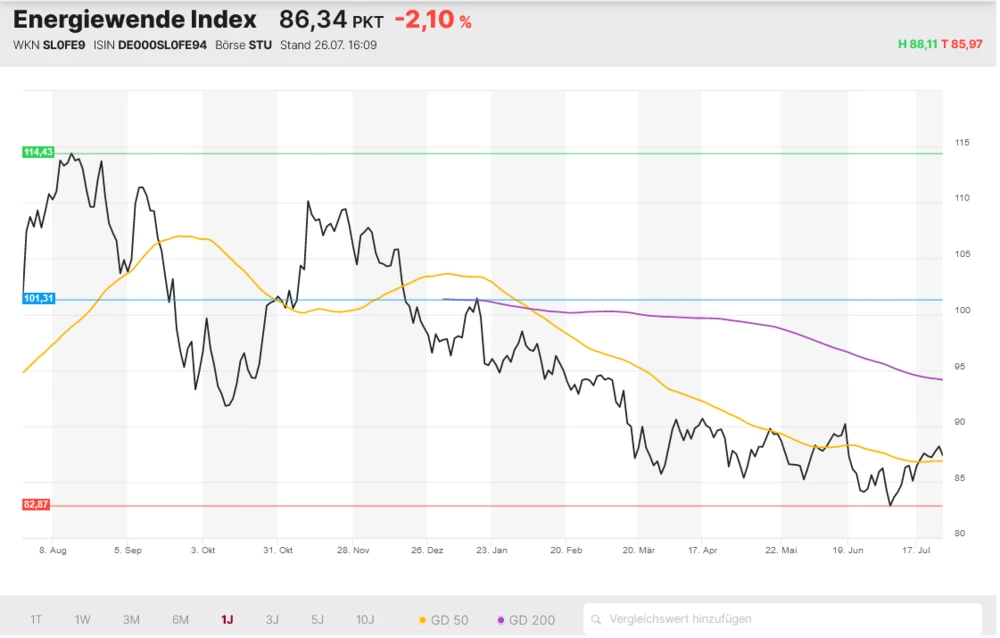Viewport: 1000px width, 638px height.
Task: Click the active 1J time range
Action: 227,620
